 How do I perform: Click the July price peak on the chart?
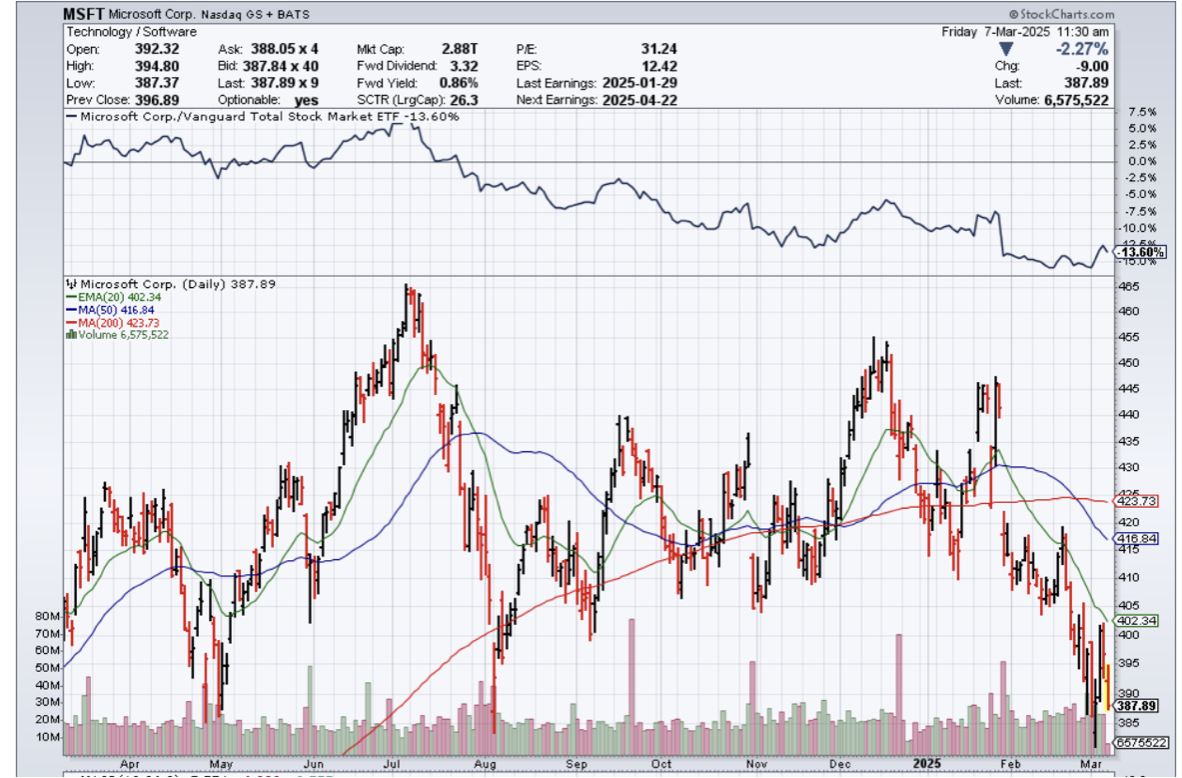407,287
